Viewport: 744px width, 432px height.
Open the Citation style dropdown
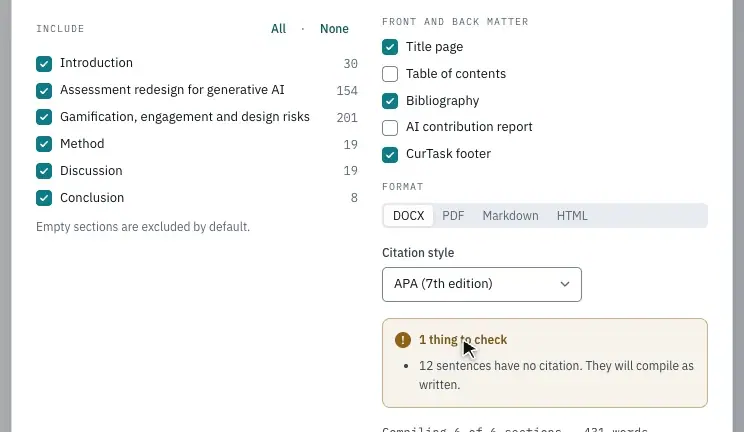pyautogui.click(x=482, y=284)
